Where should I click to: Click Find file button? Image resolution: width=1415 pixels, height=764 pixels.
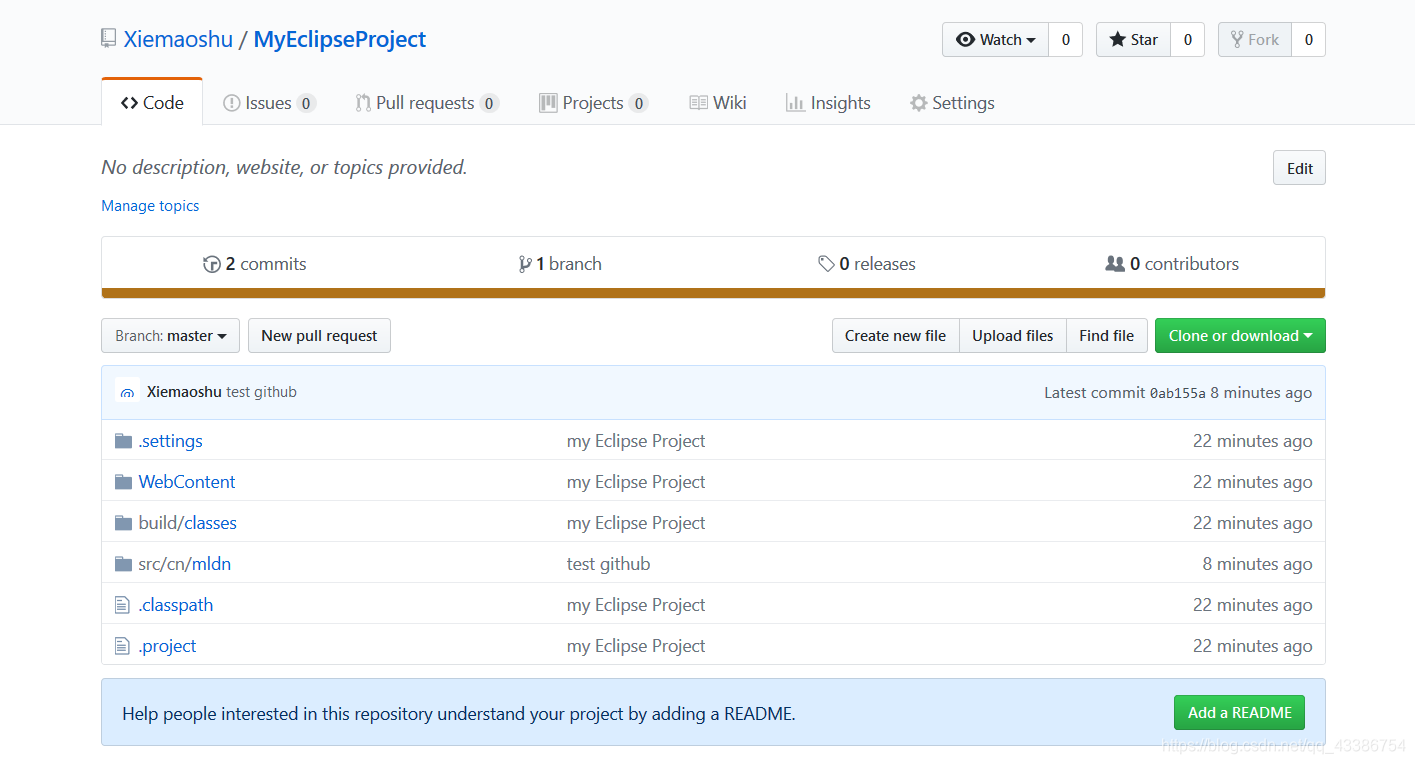pyautogui.click(x=1106, y=336)
